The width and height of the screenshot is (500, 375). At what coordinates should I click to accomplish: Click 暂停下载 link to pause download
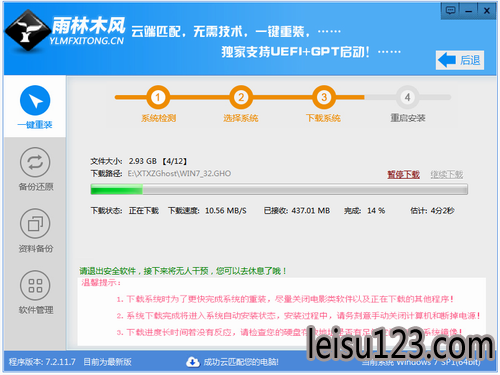pyautogui.click(x=403, y=174)
